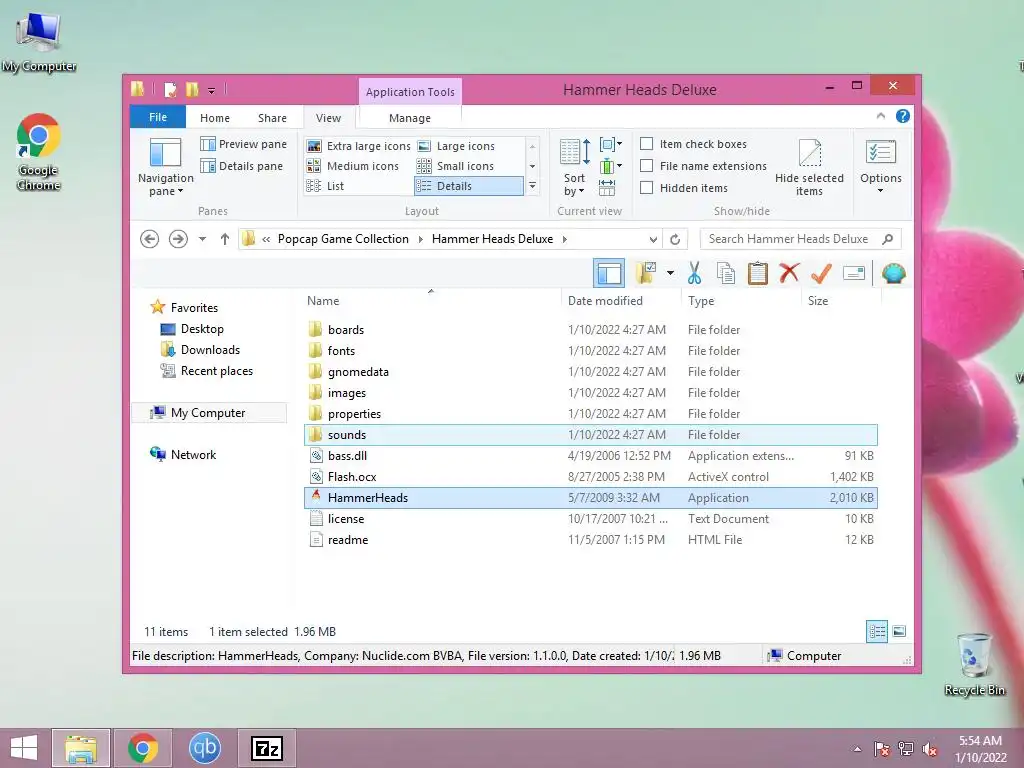Click the orange checkmark Properties icon
The width and height of the screenshot is (1024, 768).
821,273
